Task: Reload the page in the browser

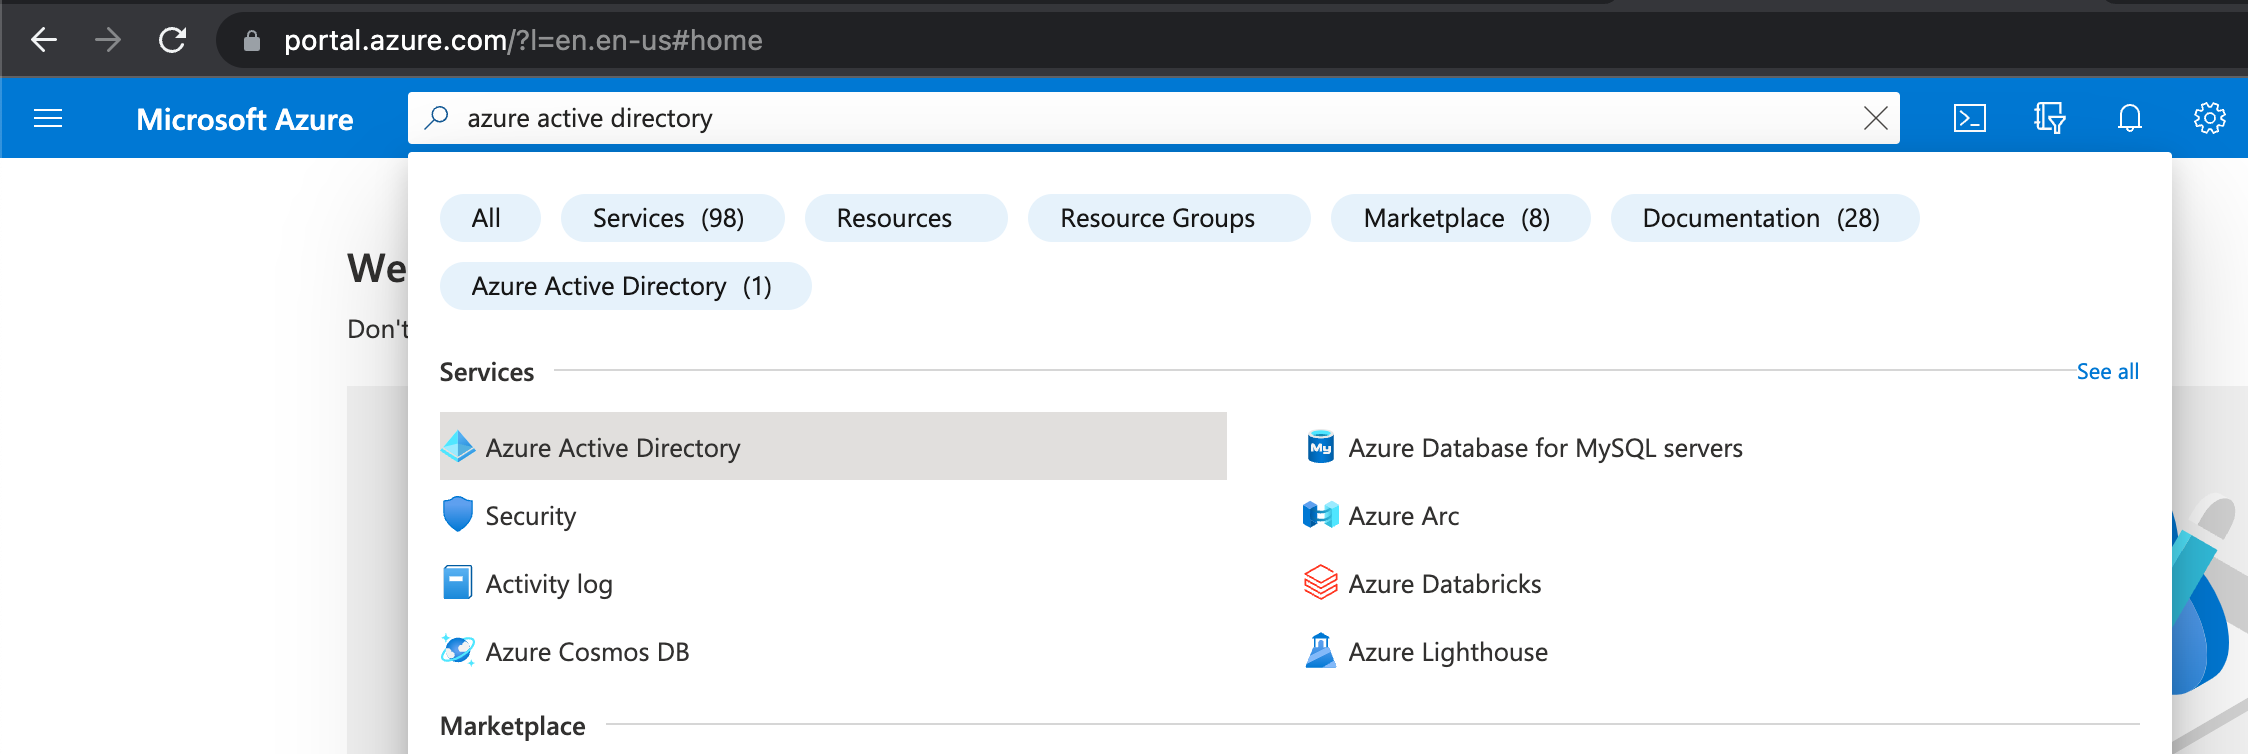Action: [x=173, y=40]
